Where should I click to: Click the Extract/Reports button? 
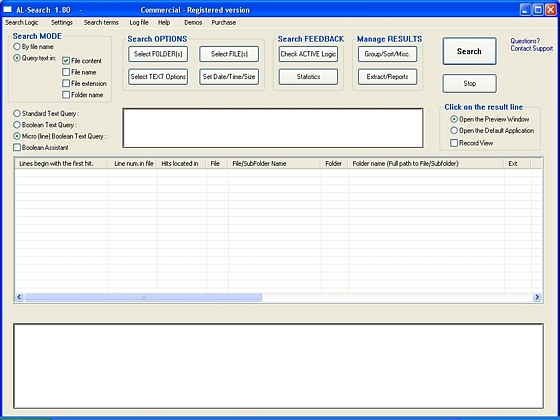[388, 77]
